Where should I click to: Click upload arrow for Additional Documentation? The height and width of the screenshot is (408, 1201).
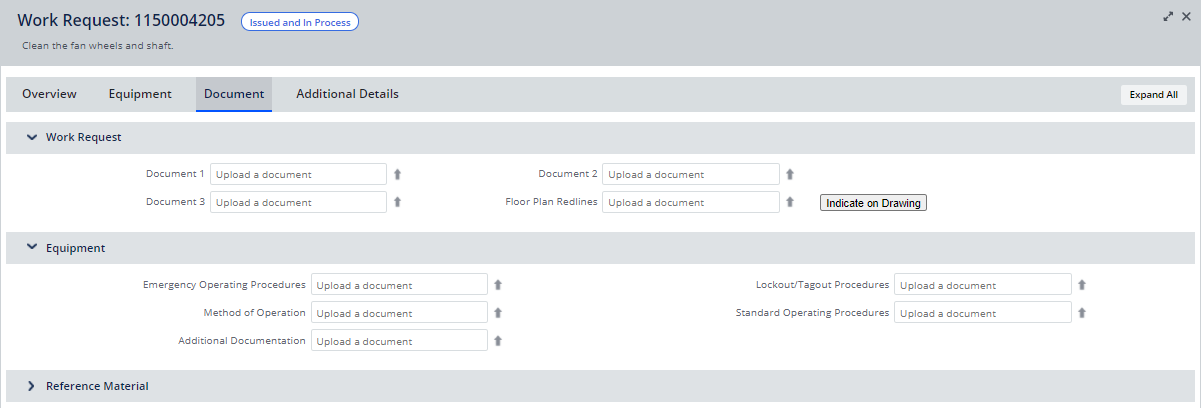[x=498, y=341]
